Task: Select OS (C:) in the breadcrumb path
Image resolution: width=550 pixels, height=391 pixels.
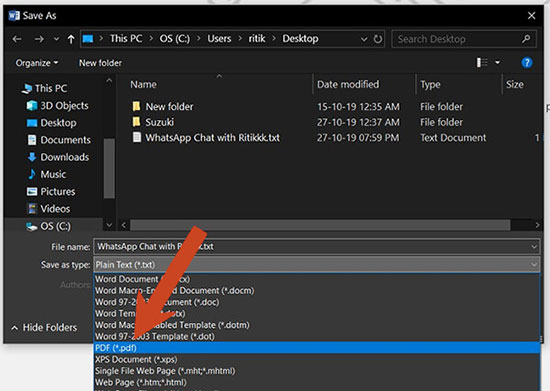Action: (x=175, y=39)
